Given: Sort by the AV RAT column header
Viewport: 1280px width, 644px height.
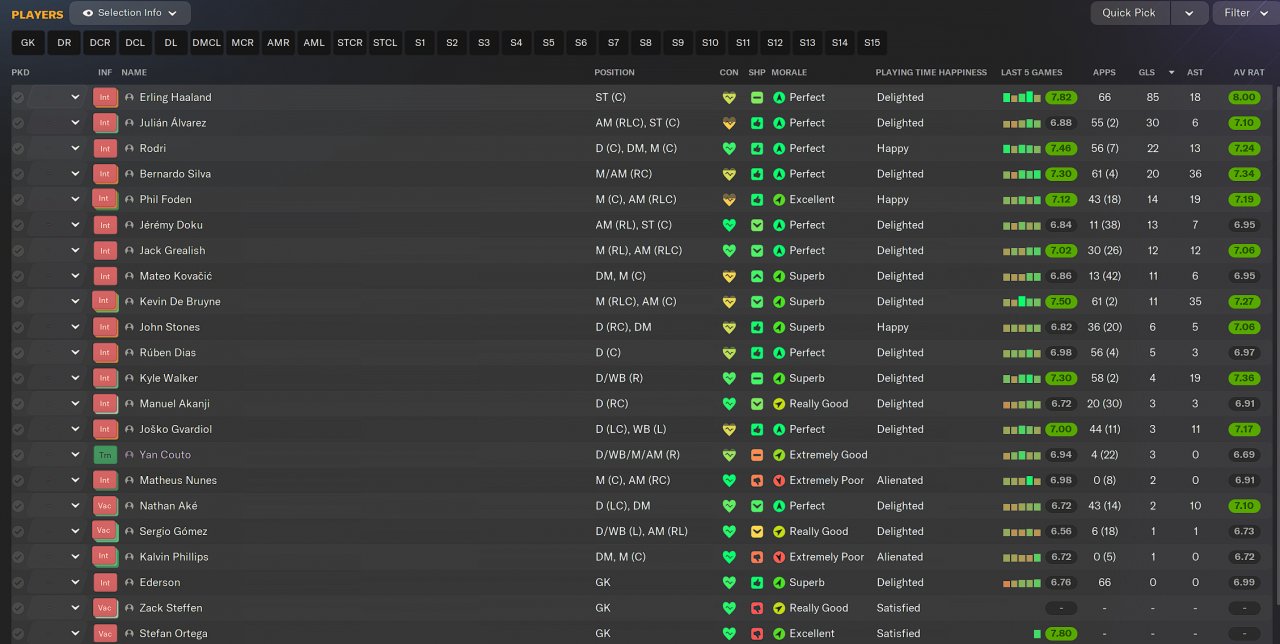Looking at the screenshot, I should (1249, 73).
